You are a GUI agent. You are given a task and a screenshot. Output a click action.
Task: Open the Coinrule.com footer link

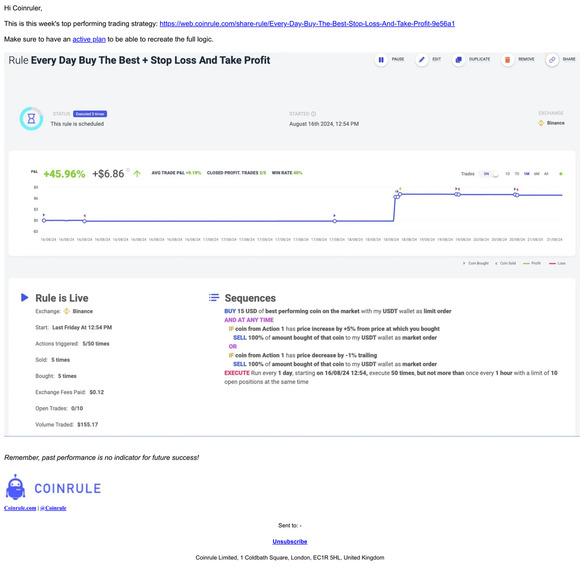point(20,508)
